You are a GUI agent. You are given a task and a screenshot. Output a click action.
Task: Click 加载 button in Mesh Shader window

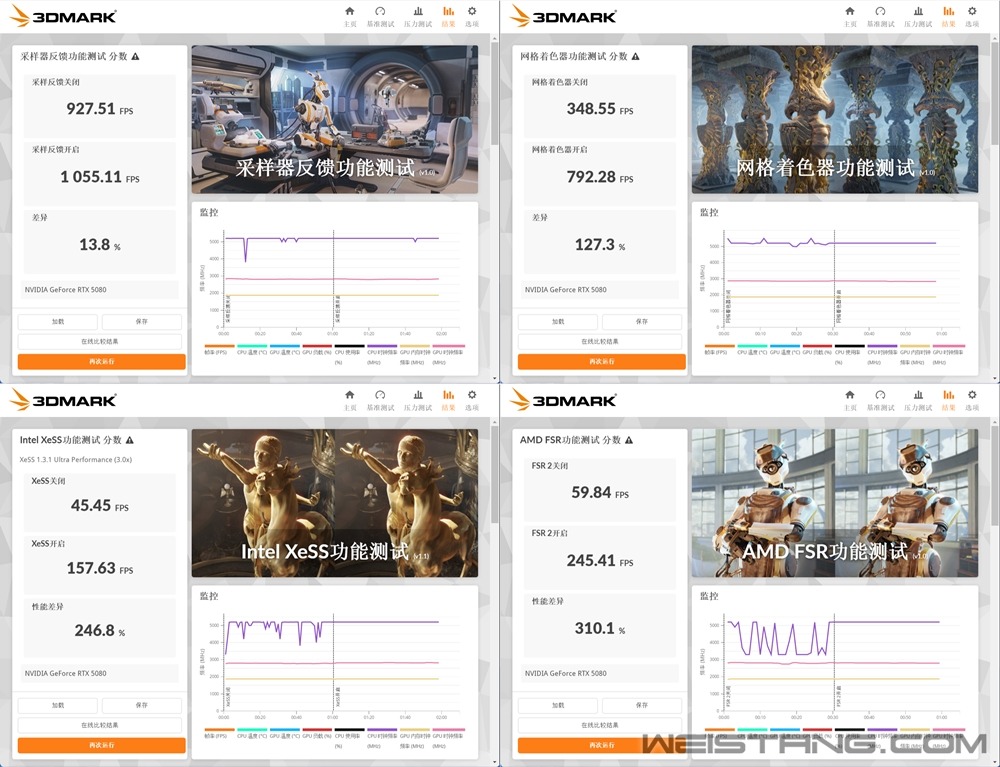pos(557,322)
